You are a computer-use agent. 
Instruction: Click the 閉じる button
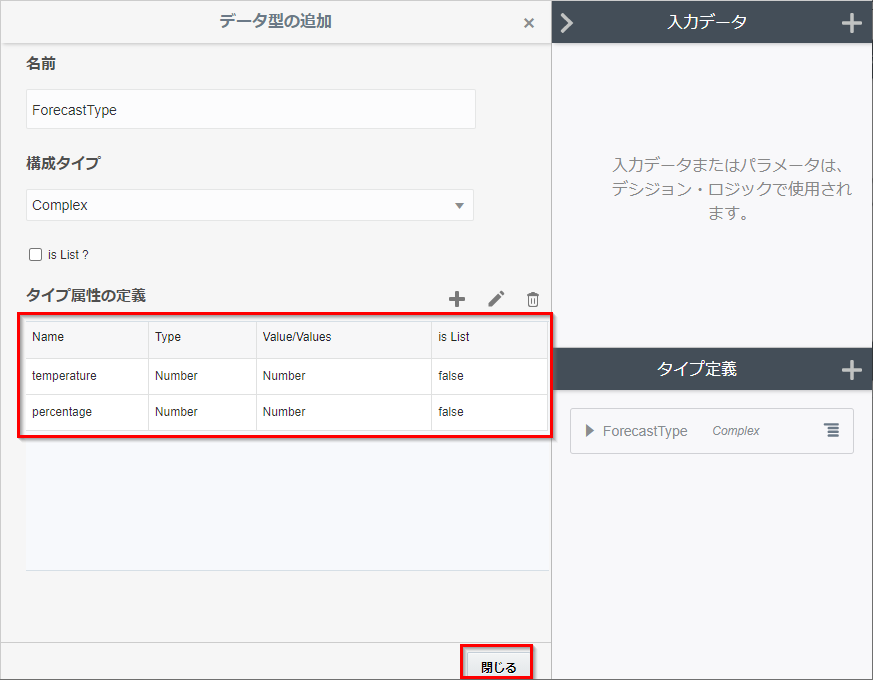pyautogui.click(x=498, y=667)
